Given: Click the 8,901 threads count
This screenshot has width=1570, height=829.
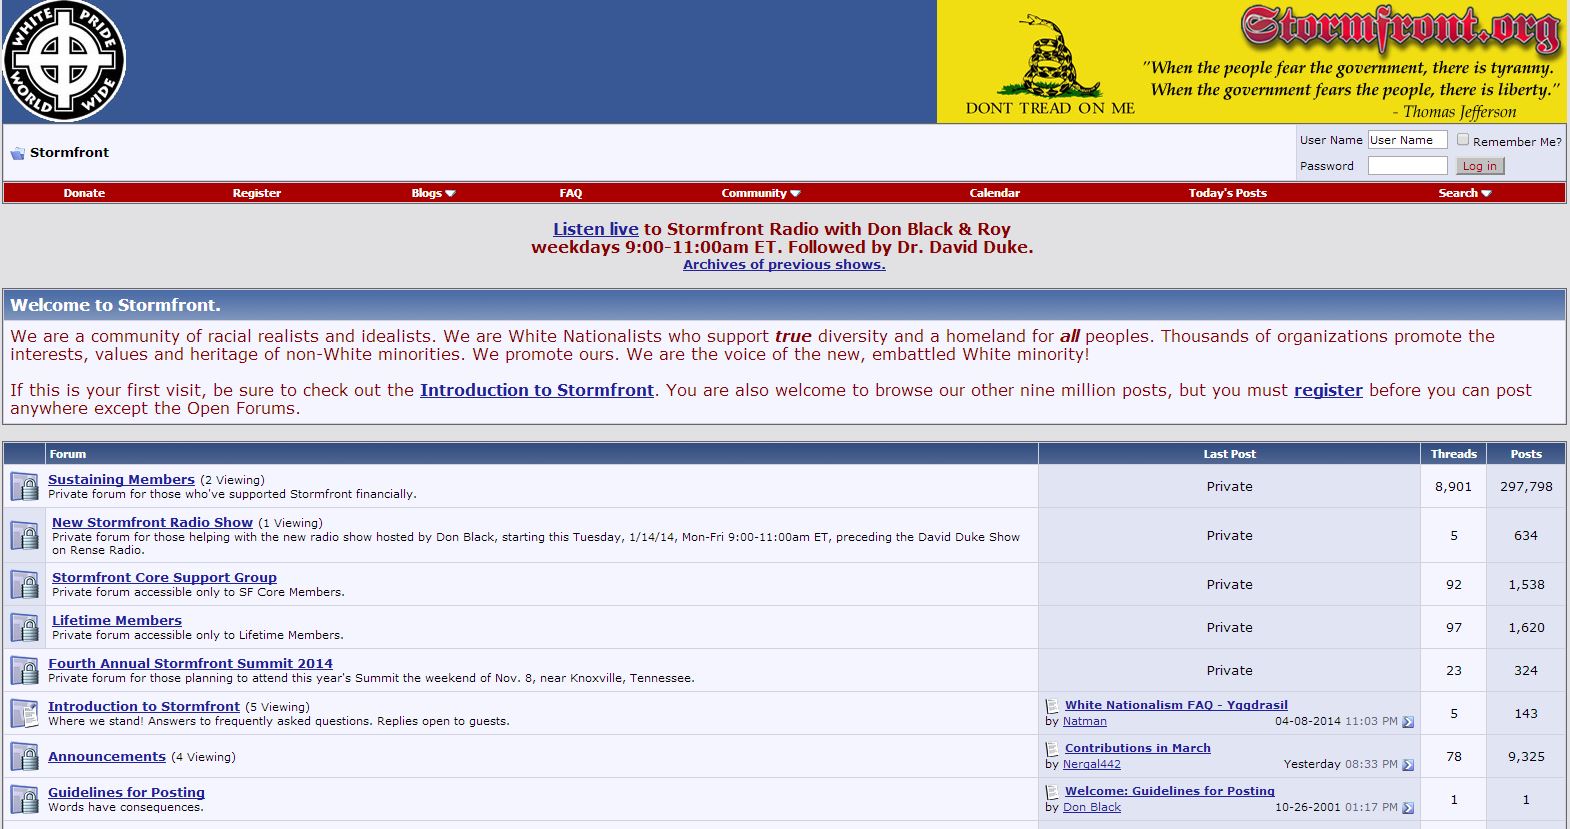Looking at the screenshot, I should (x=1453, y=487).
